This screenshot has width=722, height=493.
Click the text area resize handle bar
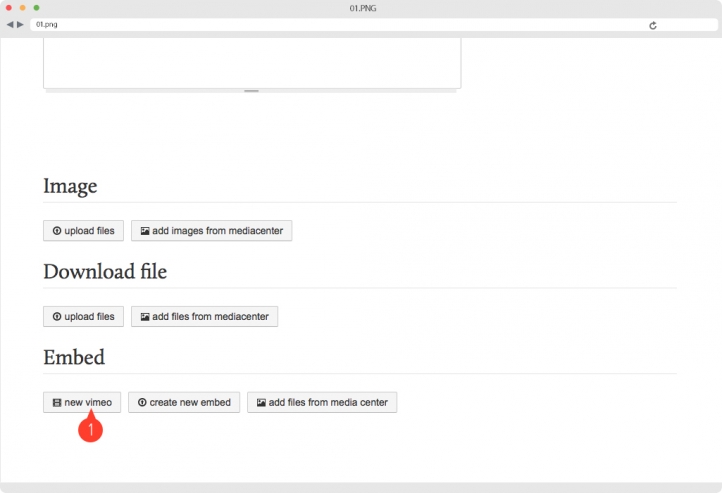pos(251,91)
